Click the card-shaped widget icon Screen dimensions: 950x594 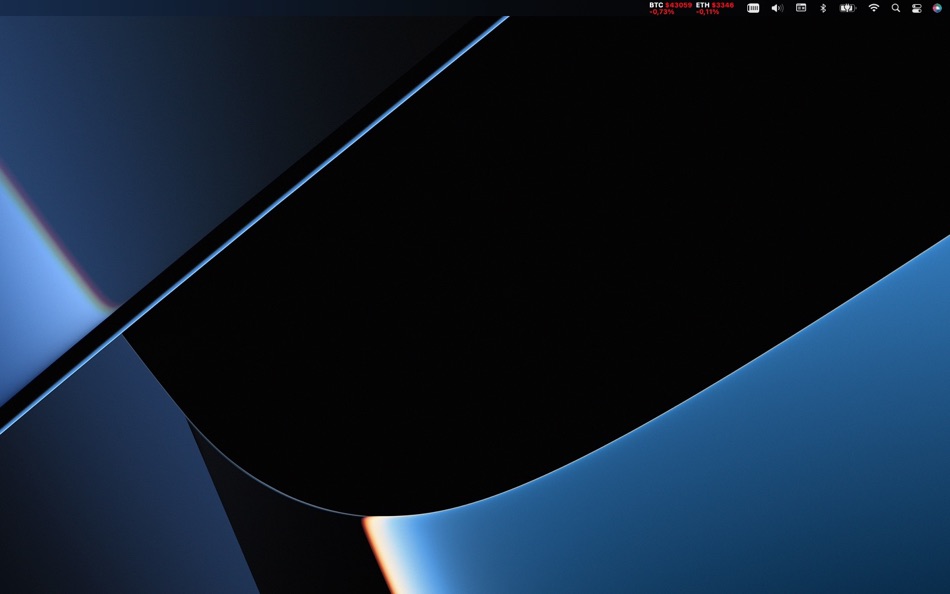(x=800, y=8)
